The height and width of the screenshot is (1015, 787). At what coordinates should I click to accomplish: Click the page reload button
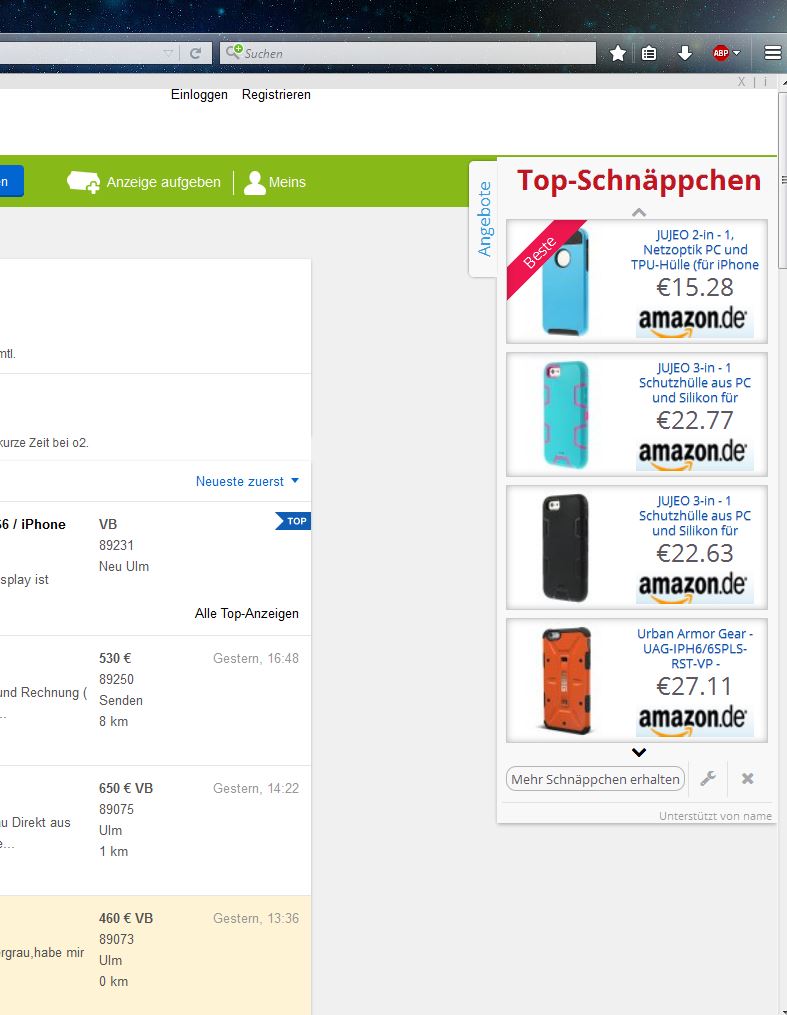point(196,54)
